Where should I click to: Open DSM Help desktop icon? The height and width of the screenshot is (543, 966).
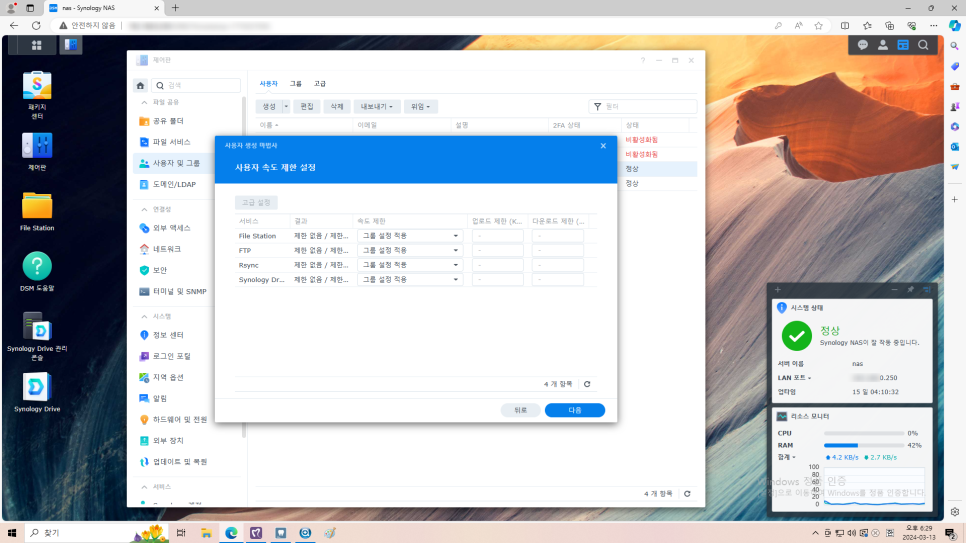(37, 272)
